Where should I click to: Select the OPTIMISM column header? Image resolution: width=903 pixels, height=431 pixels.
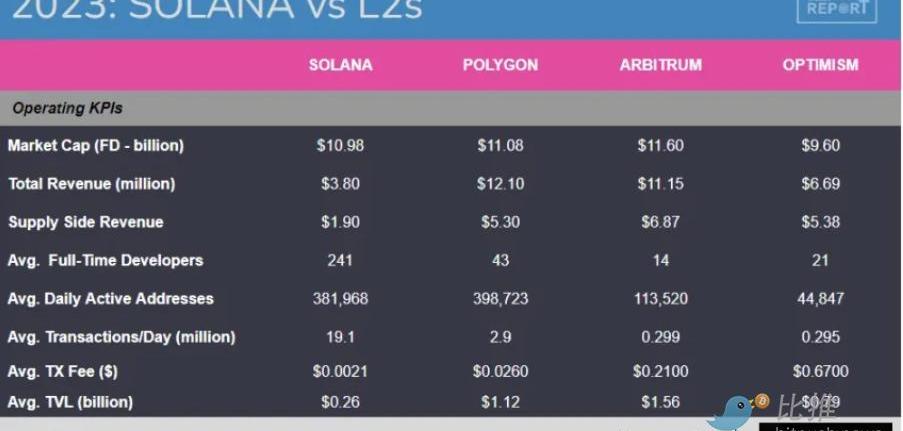[x=820, y=65]
